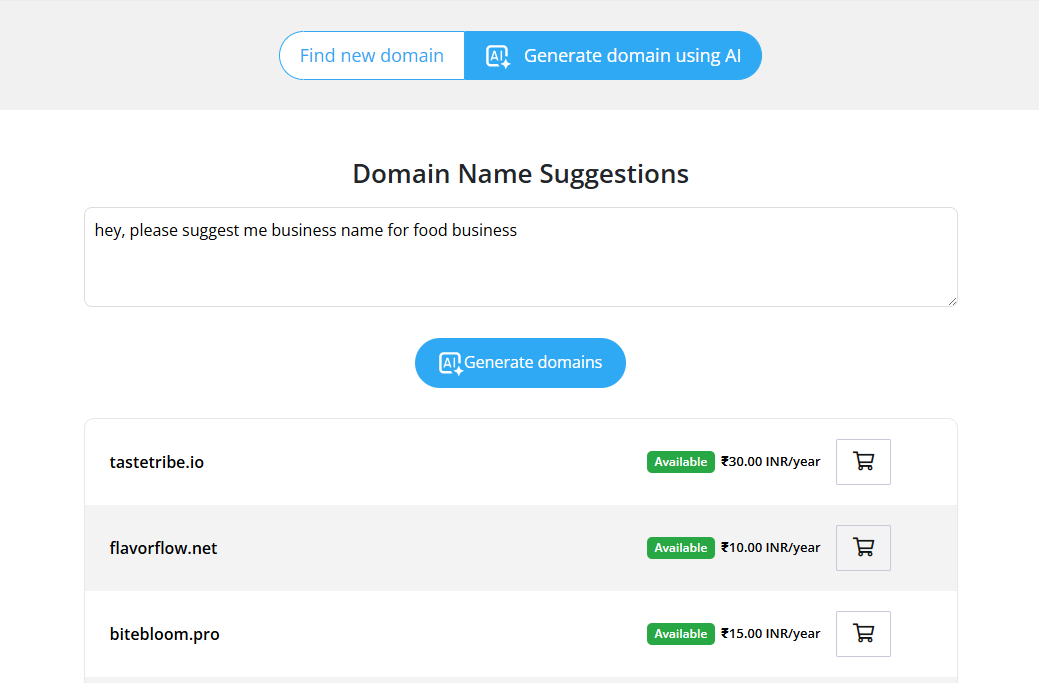Screen dimensions: 1039x683
Task: Select the bitebloom.pro domain name
Action: (164, 634)
